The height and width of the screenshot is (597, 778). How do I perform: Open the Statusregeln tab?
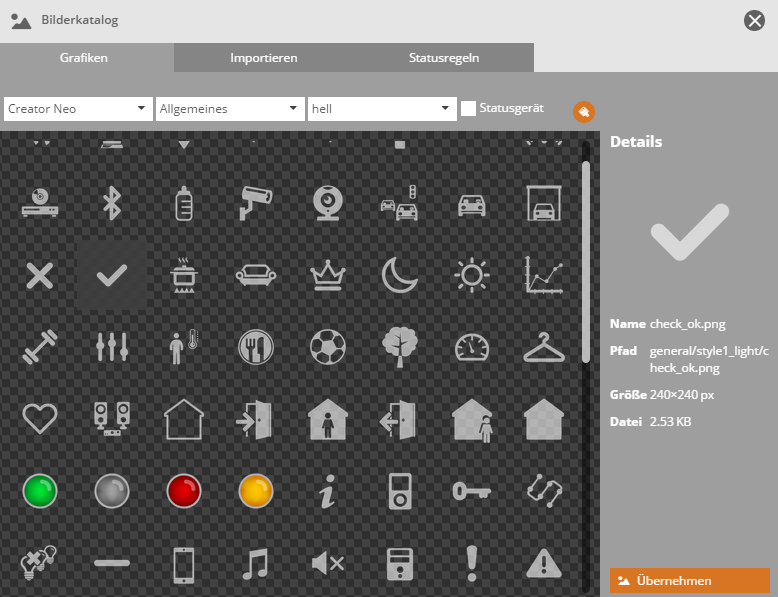[x=444, y=58]
